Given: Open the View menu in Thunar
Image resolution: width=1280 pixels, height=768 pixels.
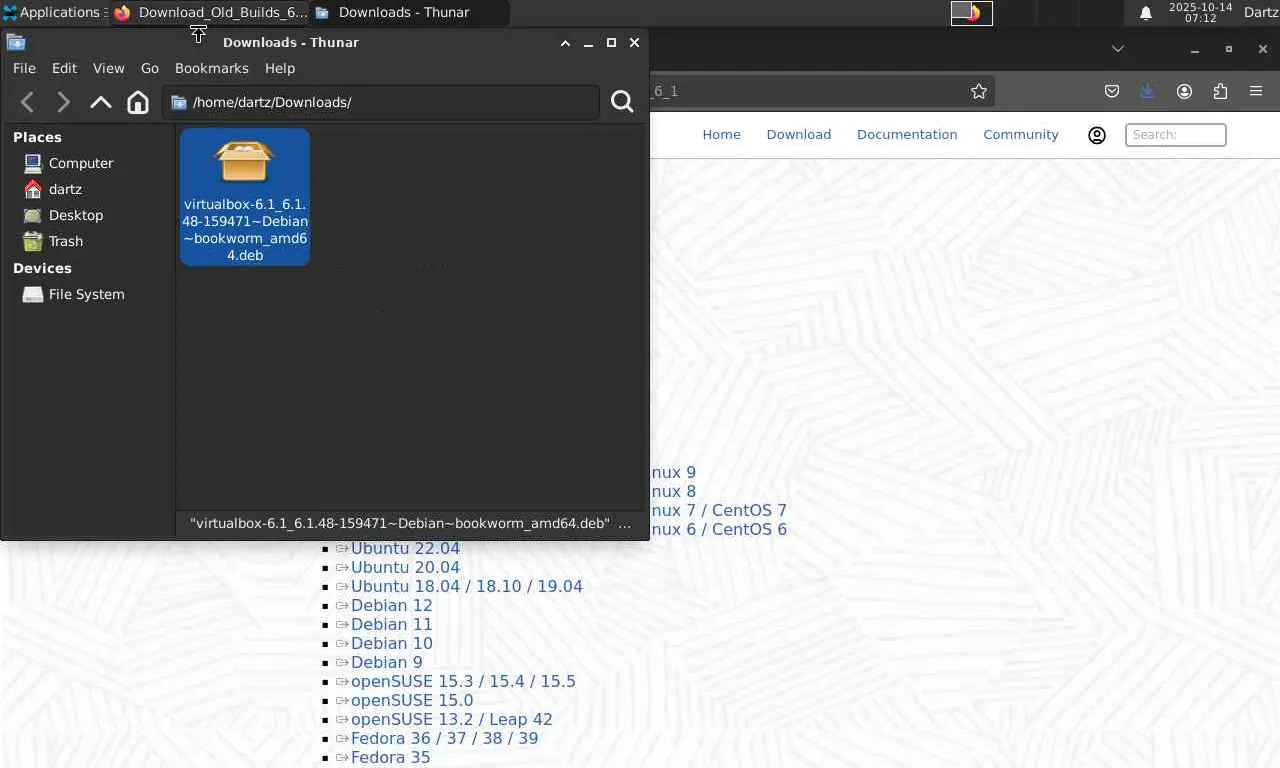Looking at the screenshot, I should 108,68.
